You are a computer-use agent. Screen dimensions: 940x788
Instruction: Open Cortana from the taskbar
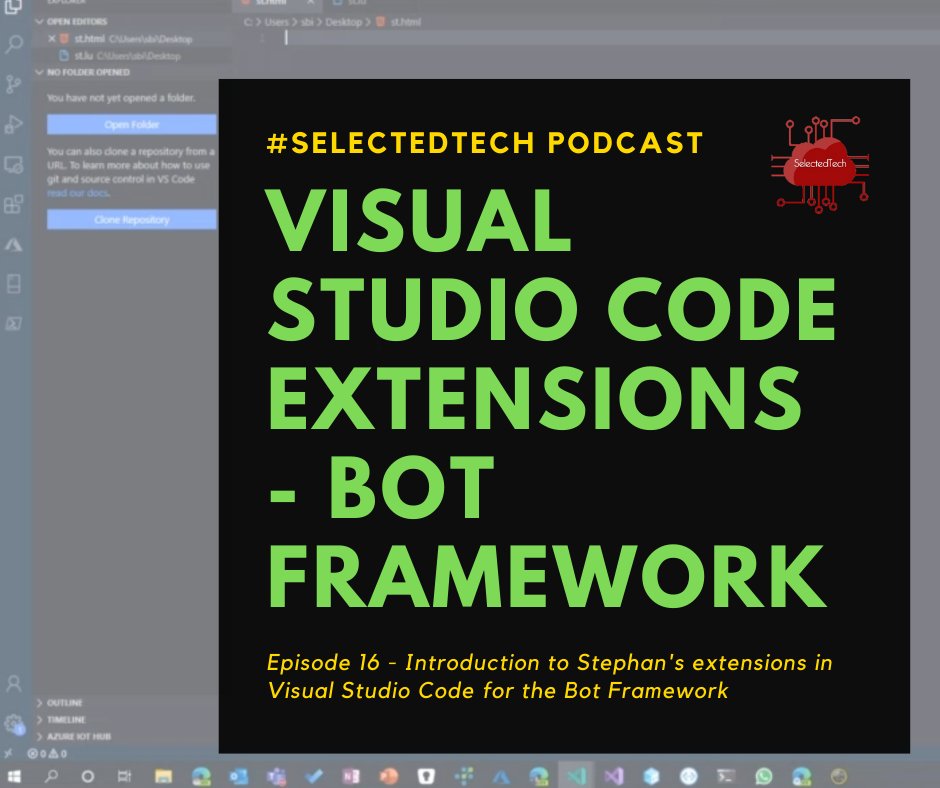(x=88, y=776)
